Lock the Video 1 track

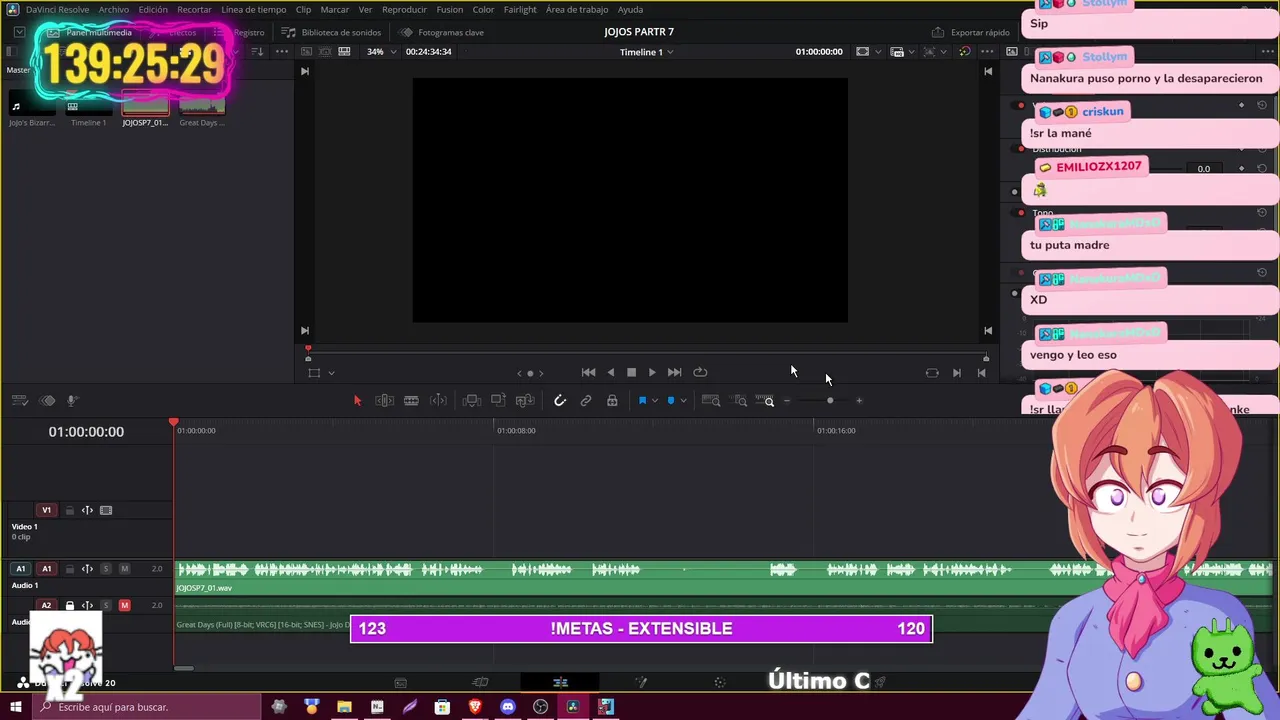click(70, 510)
